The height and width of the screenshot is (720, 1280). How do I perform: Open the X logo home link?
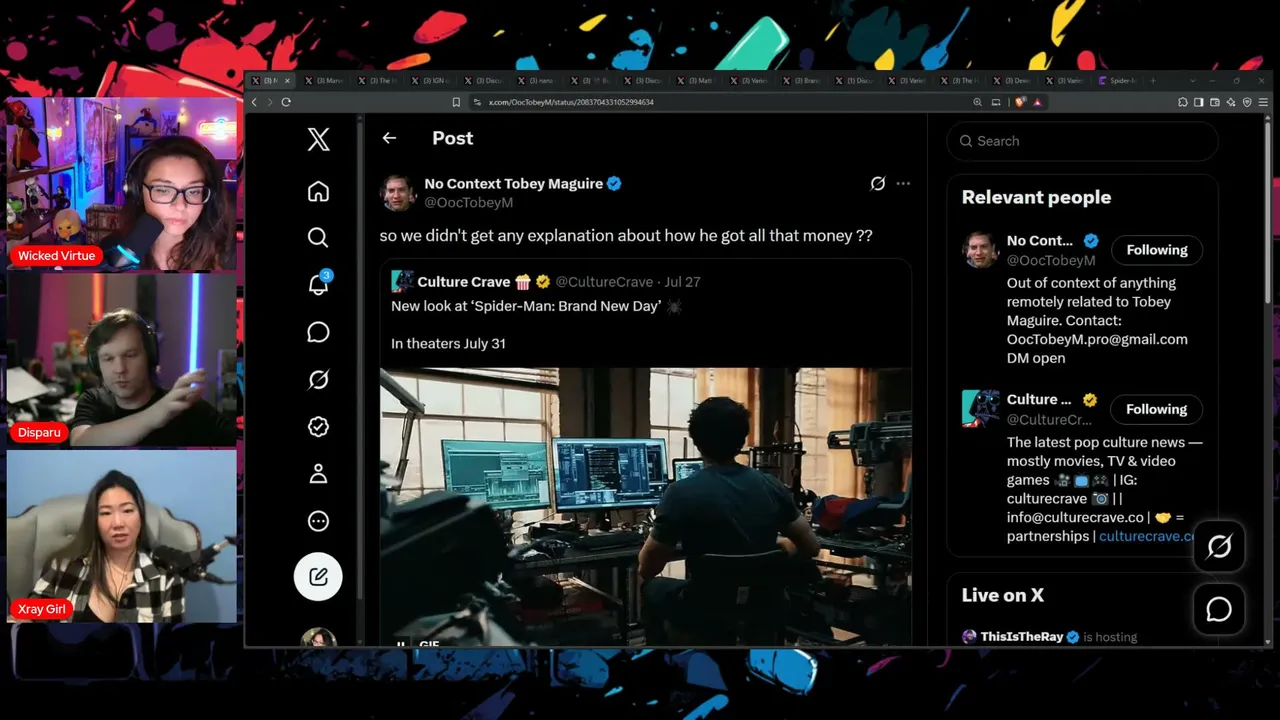click(318, 139)
